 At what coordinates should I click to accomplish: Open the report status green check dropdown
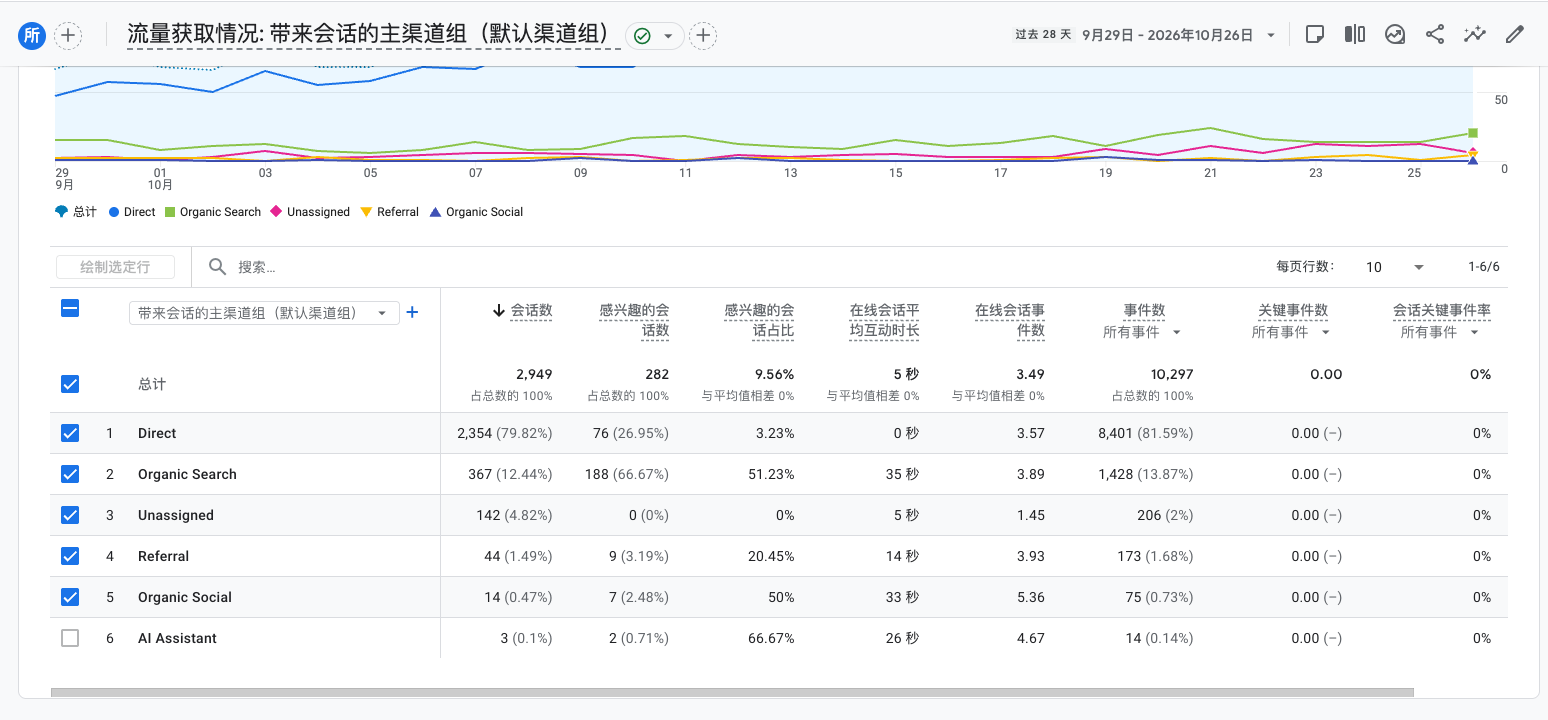(655, 36)
